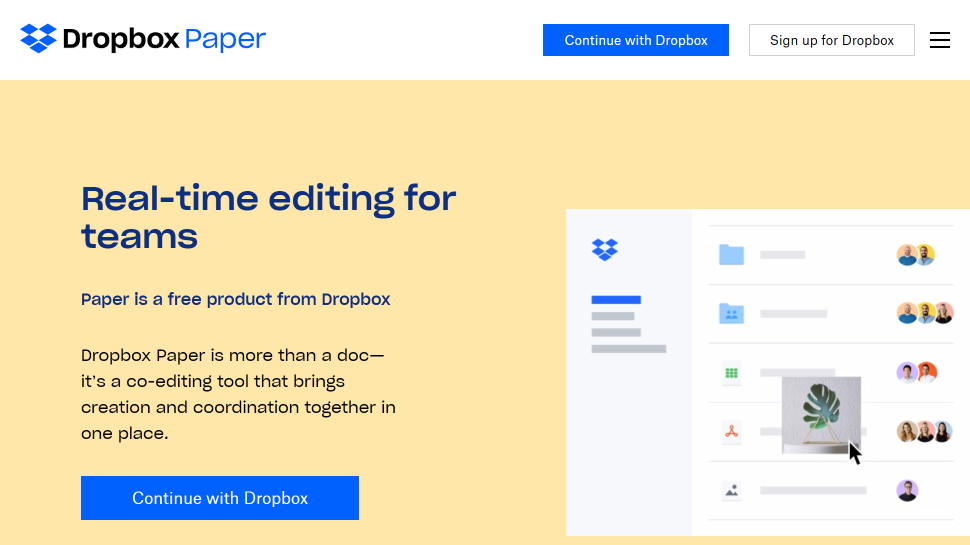Click the green spreadsheet grid icon
The height and width of the screenshot is (545, 970).
tap(731, 373)
